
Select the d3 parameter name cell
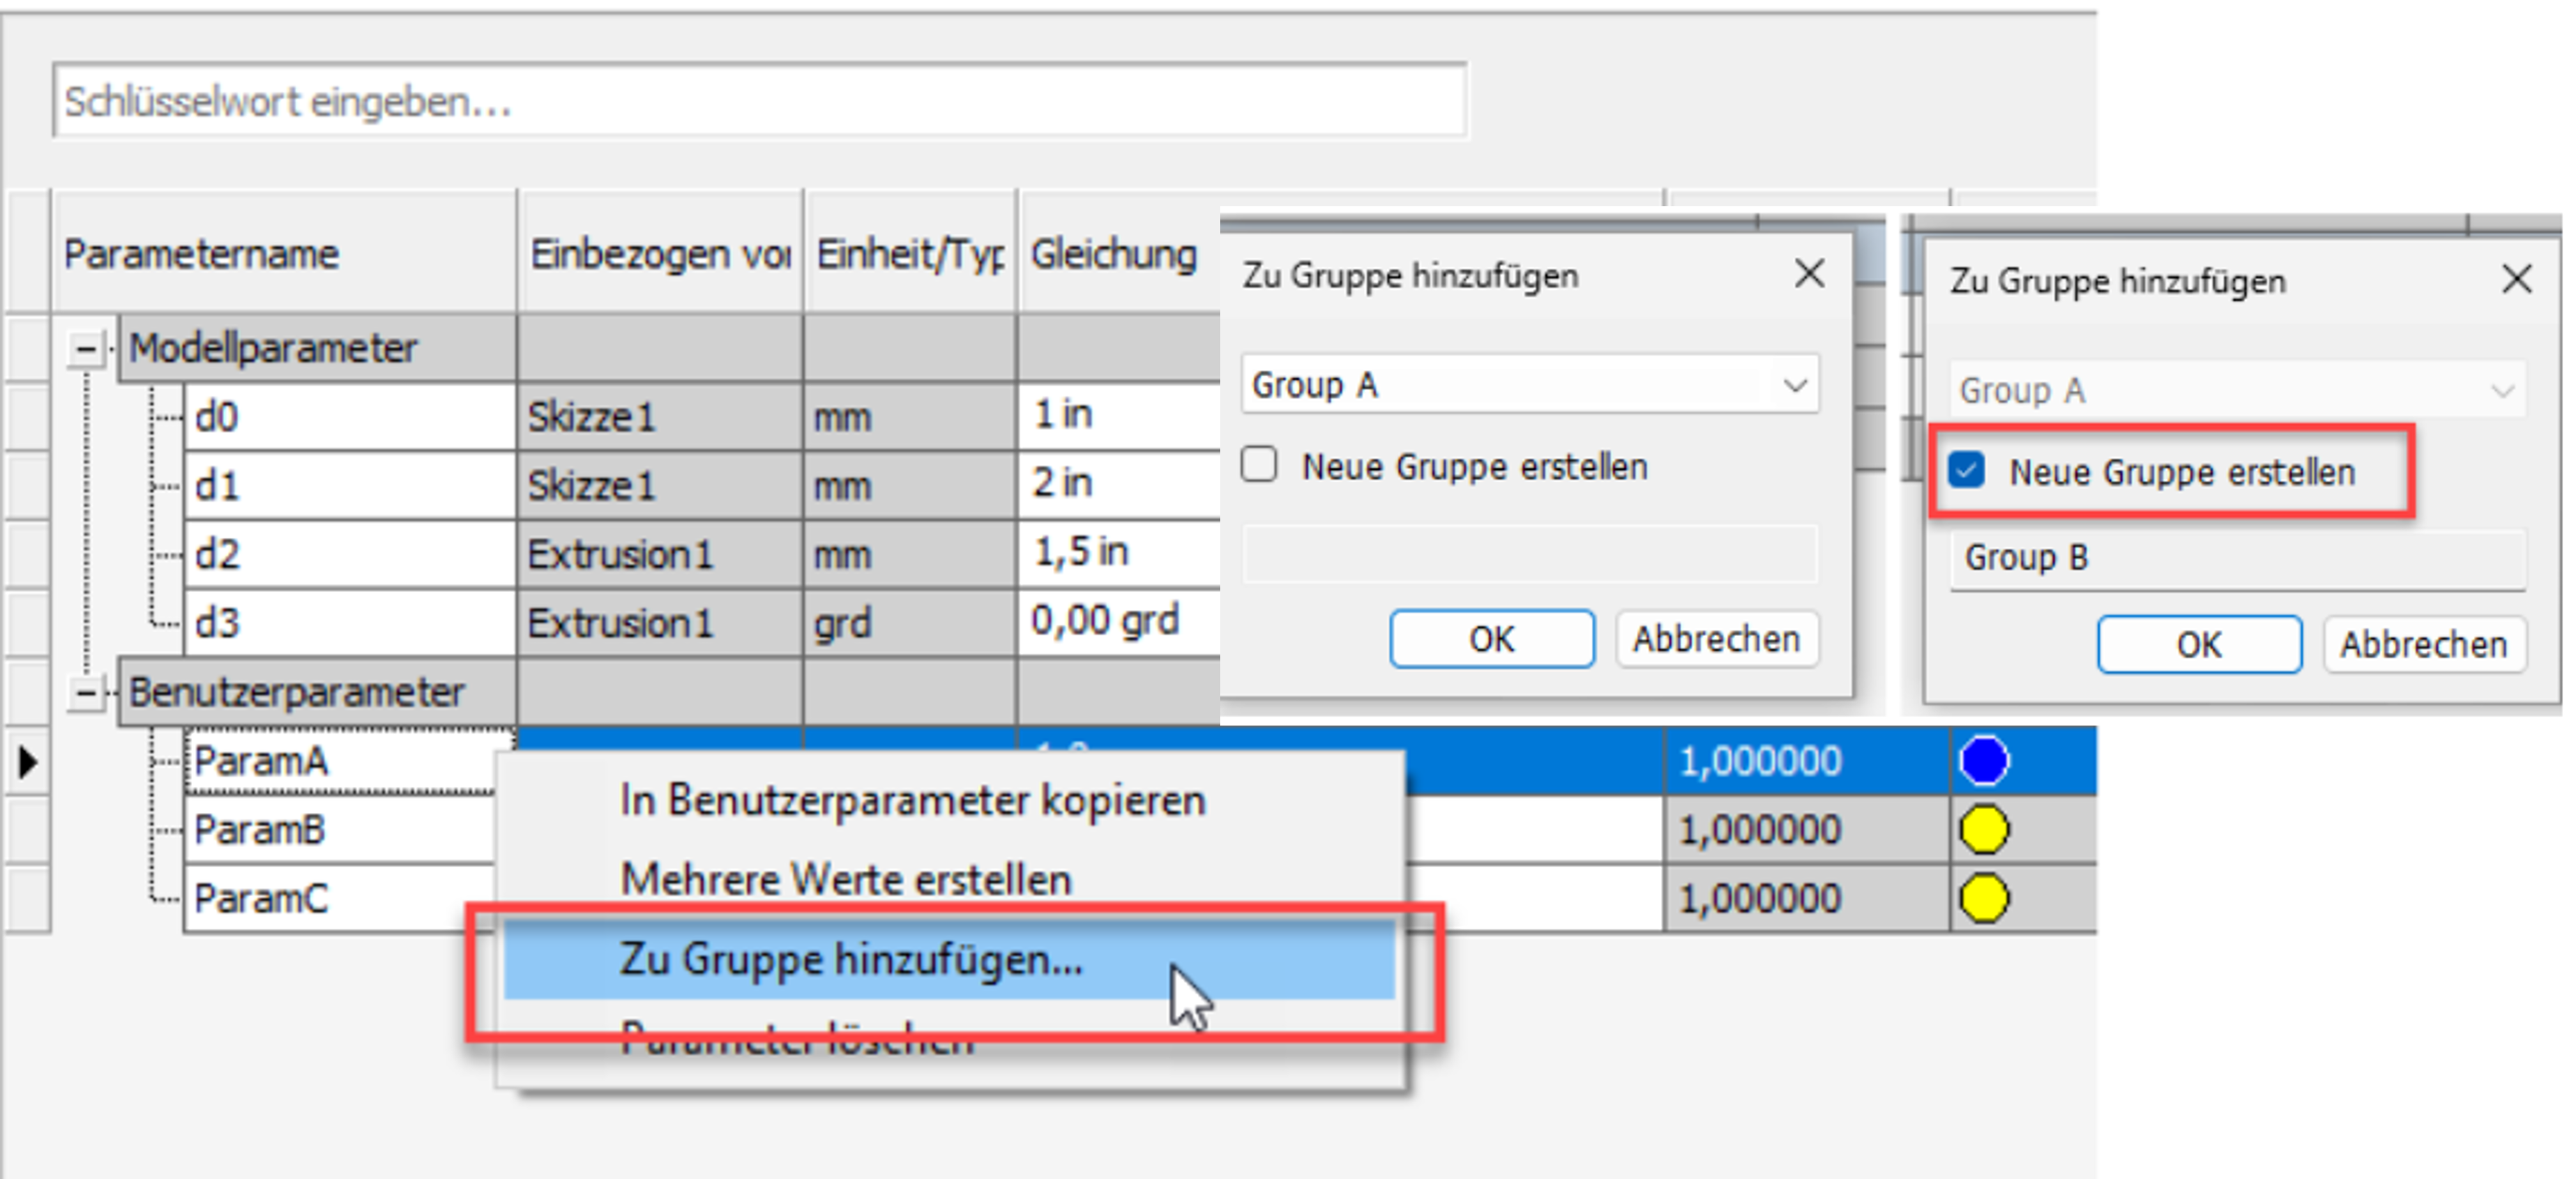pyautogui.click(x=350, y=623)
